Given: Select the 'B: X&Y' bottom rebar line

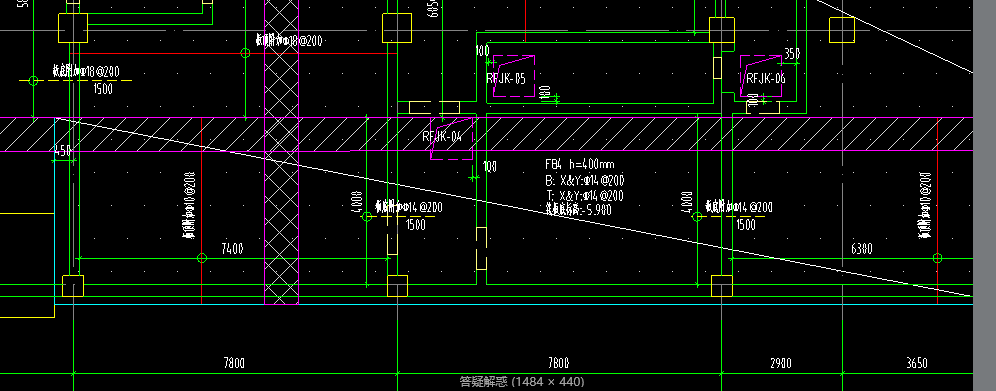Looking at the screenshot, I should click(584, 180).
